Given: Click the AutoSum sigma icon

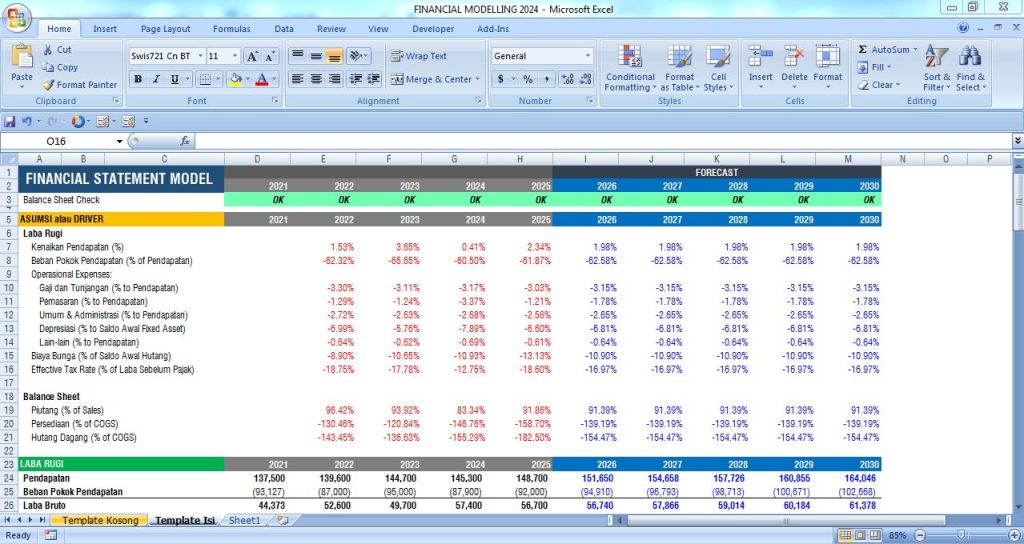Looking at the screenshot, I should point(863,49).
